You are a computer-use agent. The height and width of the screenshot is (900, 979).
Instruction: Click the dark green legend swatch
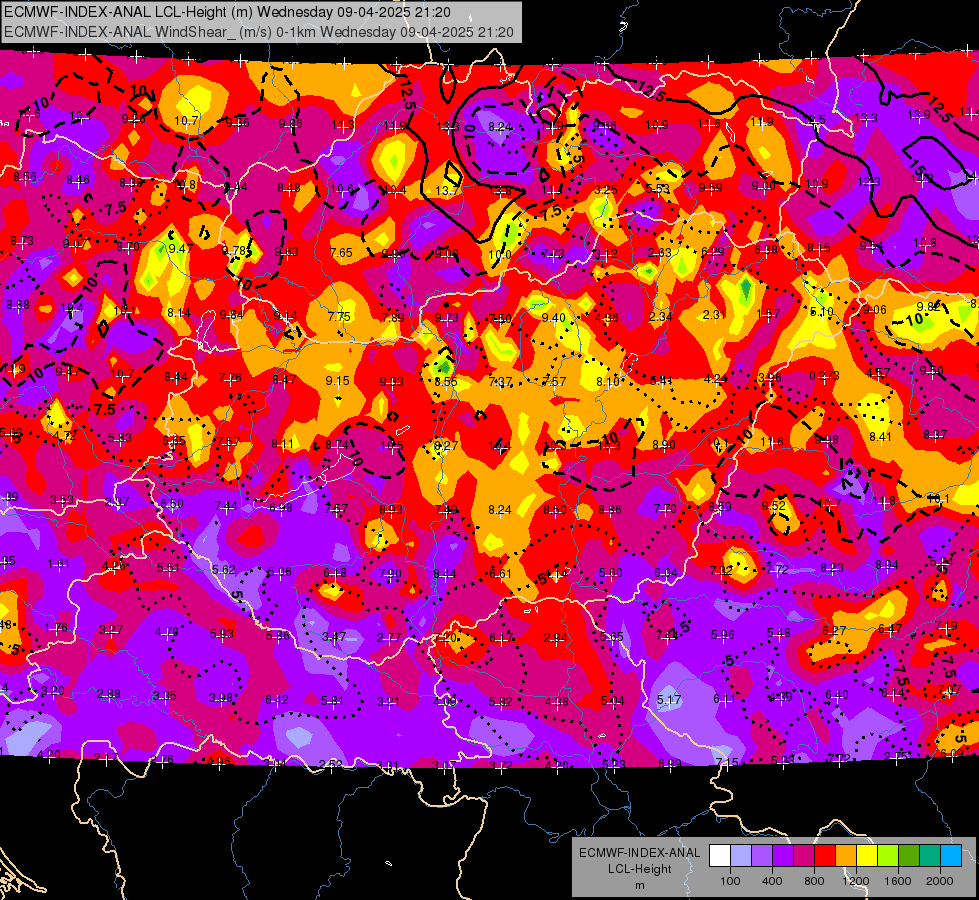coord(910,856)
